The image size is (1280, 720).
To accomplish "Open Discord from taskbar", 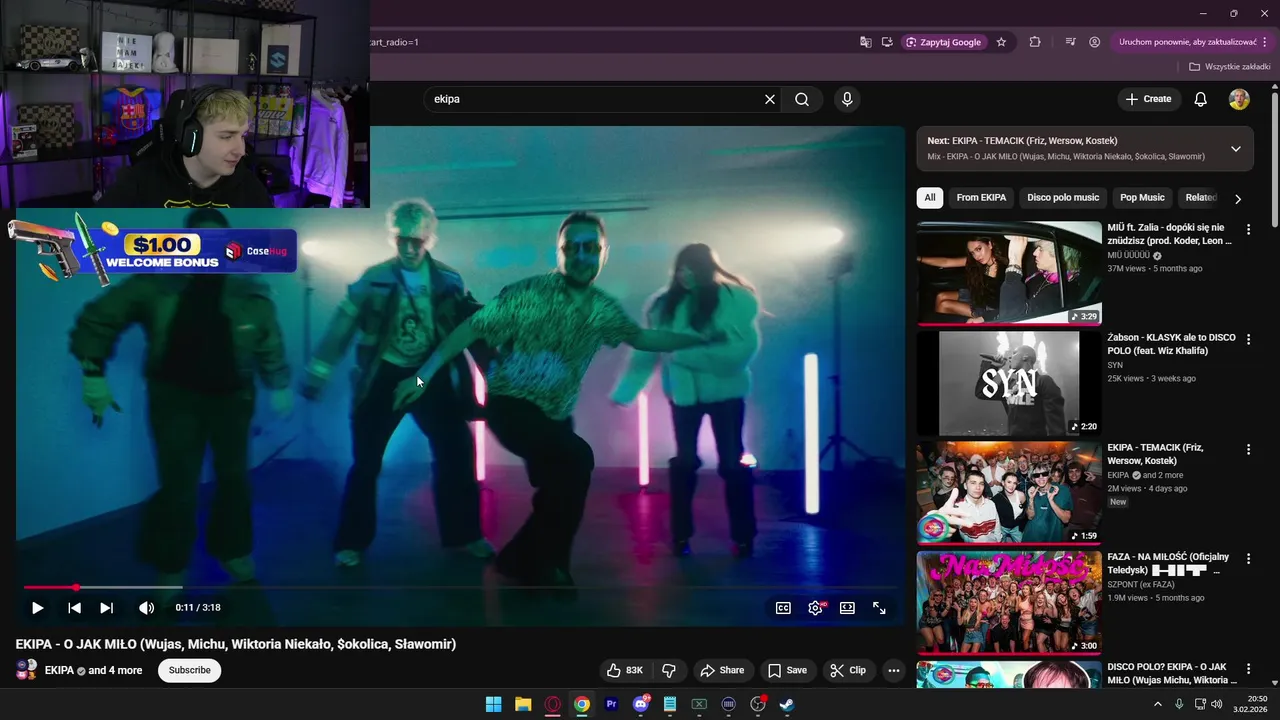I will tap(641, 704).
